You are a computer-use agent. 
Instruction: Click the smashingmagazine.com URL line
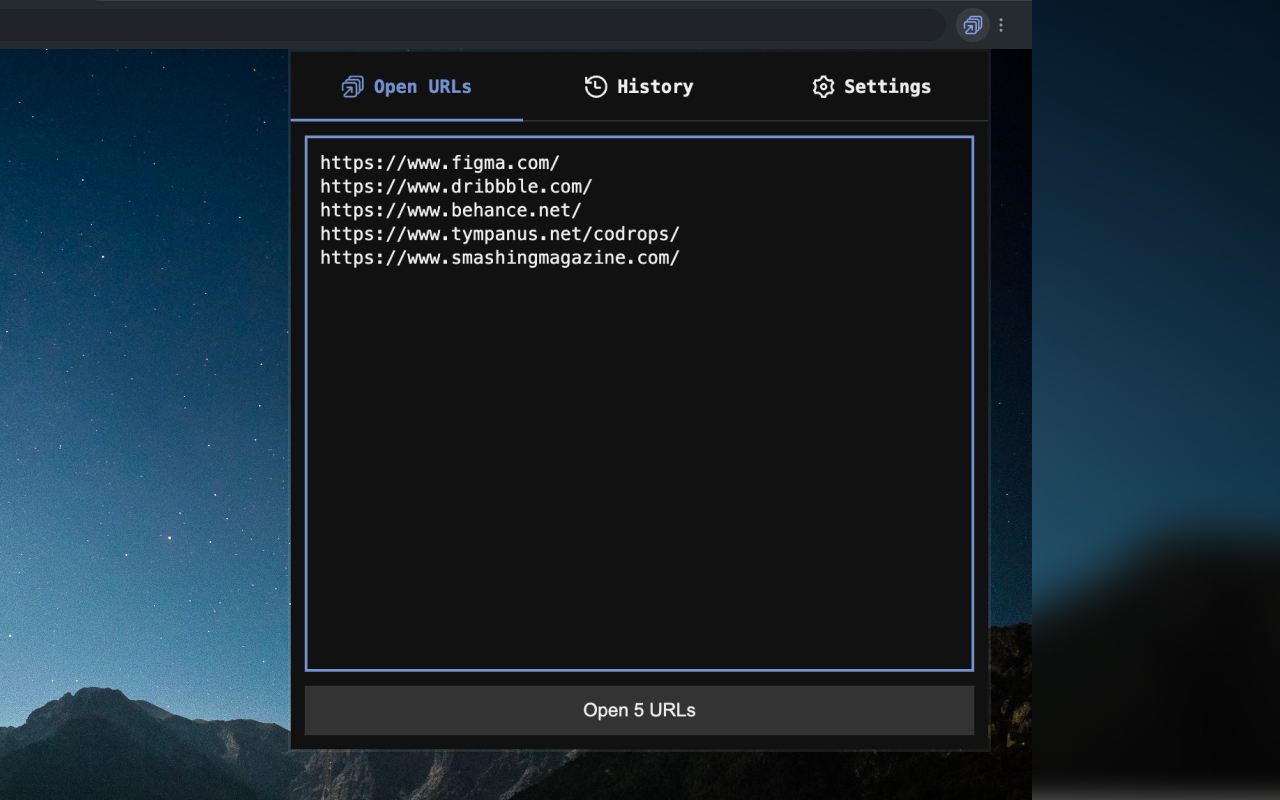[500, 258]
